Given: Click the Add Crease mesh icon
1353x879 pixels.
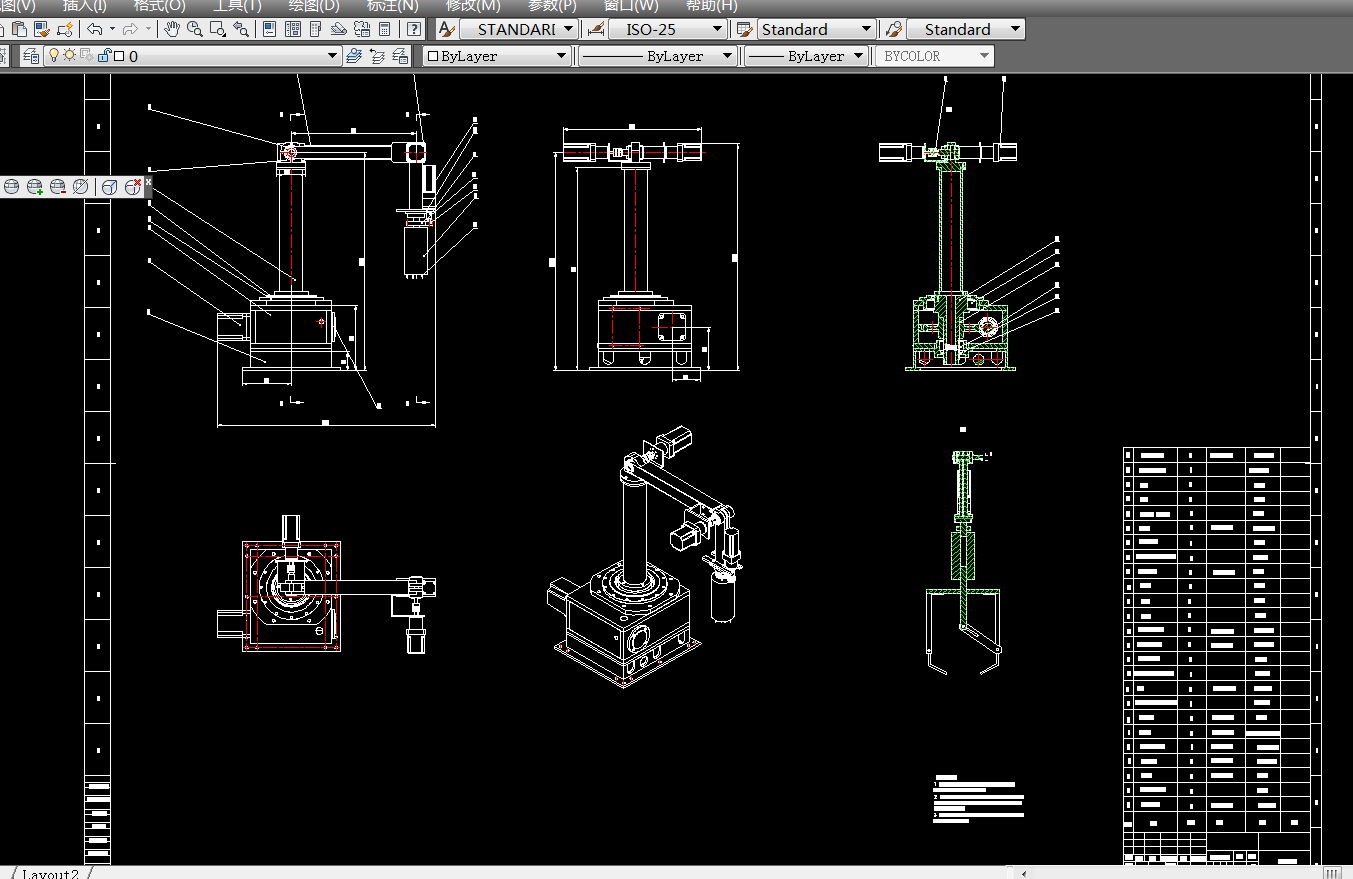Looking at the screenshot, I should pos(110,187).
